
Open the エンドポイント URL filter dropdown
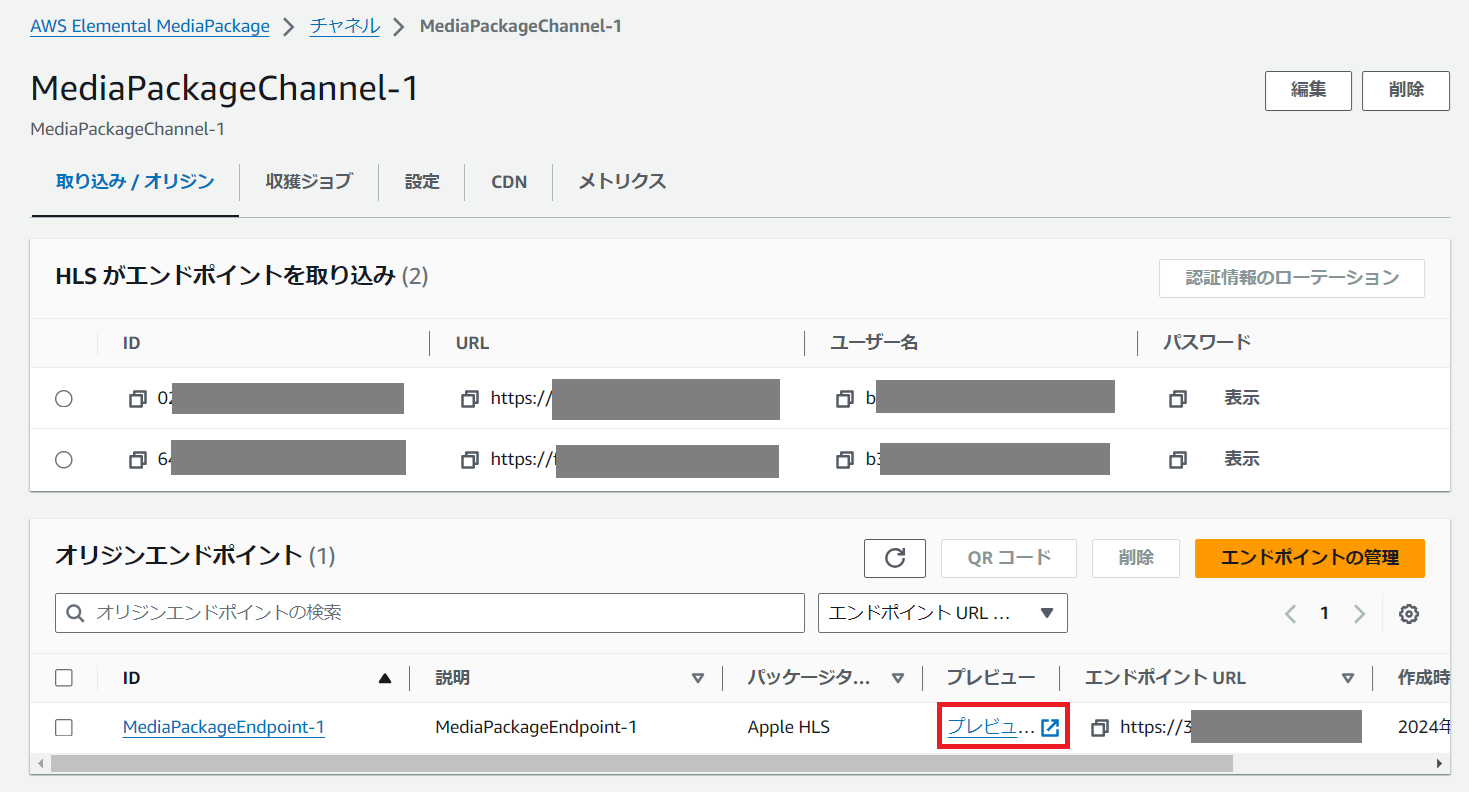tap(942, 613)
